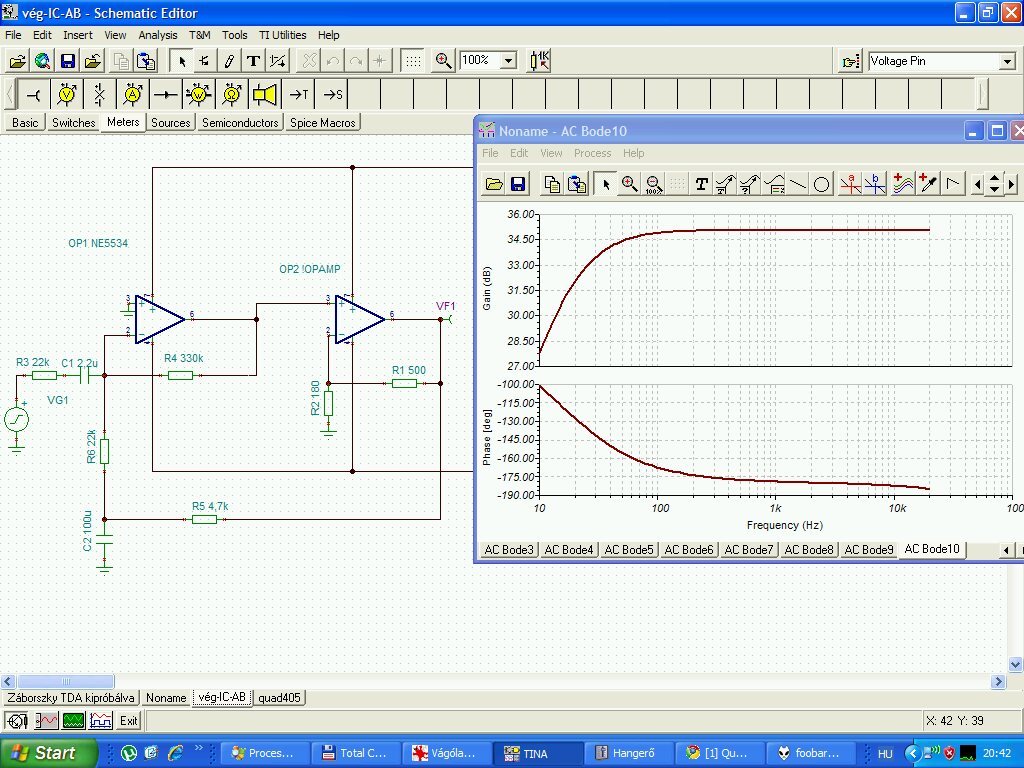Click the eyedropper add icon in Bode window
The image size is (1024, 768).
tap(927, 185)
